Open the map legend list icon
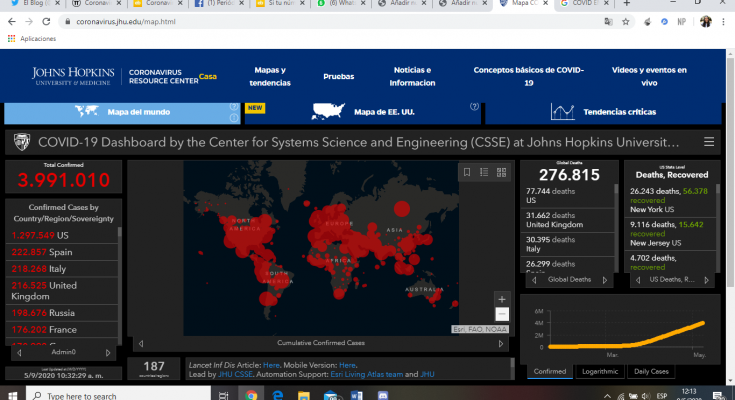This screenshot has height=400, width=735. pyautogui.click(x=484, y=172)
